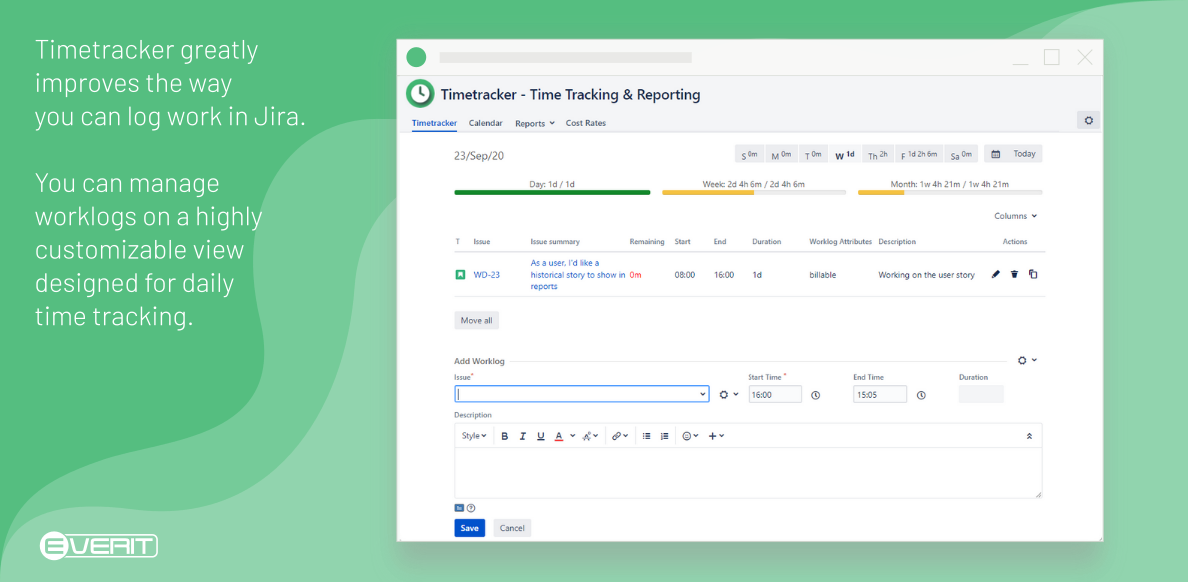Click the Move all button
This screenshot has width=1188, height=582.
pyautogui.click(x=477, y=321)
